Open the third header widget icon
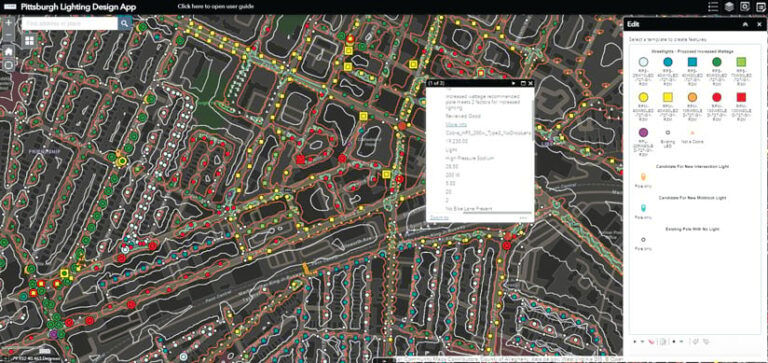The height and width of the screenshot is (363, 768). 744,6
